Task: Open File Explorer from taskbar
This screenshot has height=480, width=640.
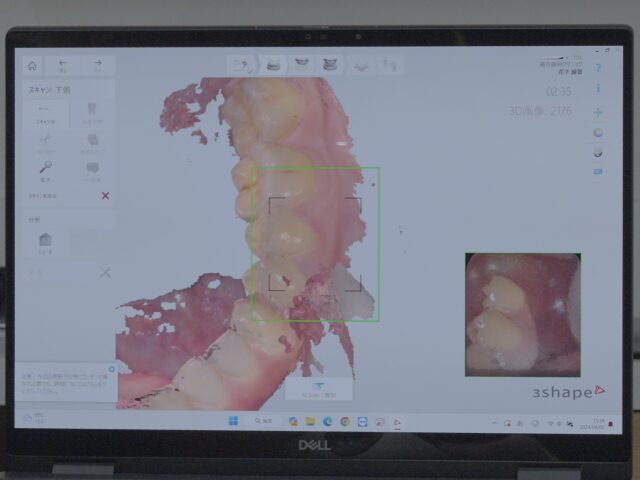Action: [310, 421]
